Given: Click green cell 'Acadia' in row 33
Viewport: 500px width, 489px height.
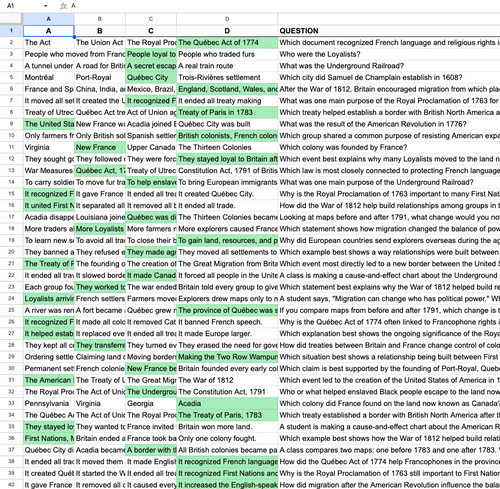Looking at the screenshot, I should coord(227,403).
